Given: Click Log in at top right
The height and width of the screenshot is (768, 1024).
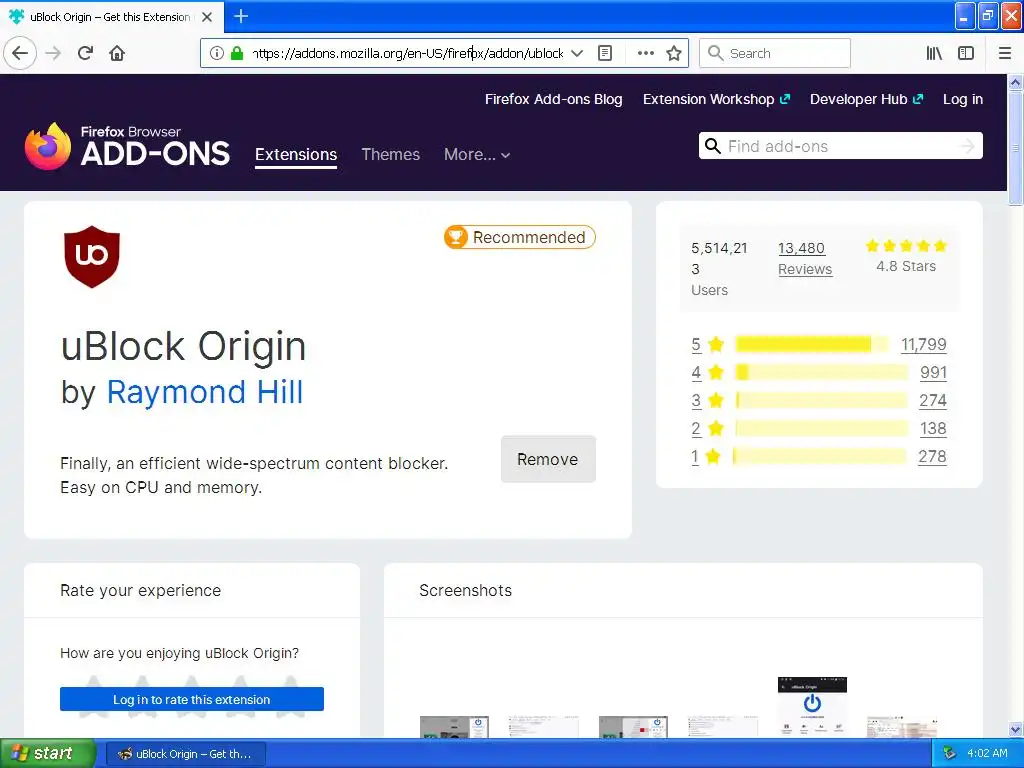Looking at the screenshot, I should (963, 99).
